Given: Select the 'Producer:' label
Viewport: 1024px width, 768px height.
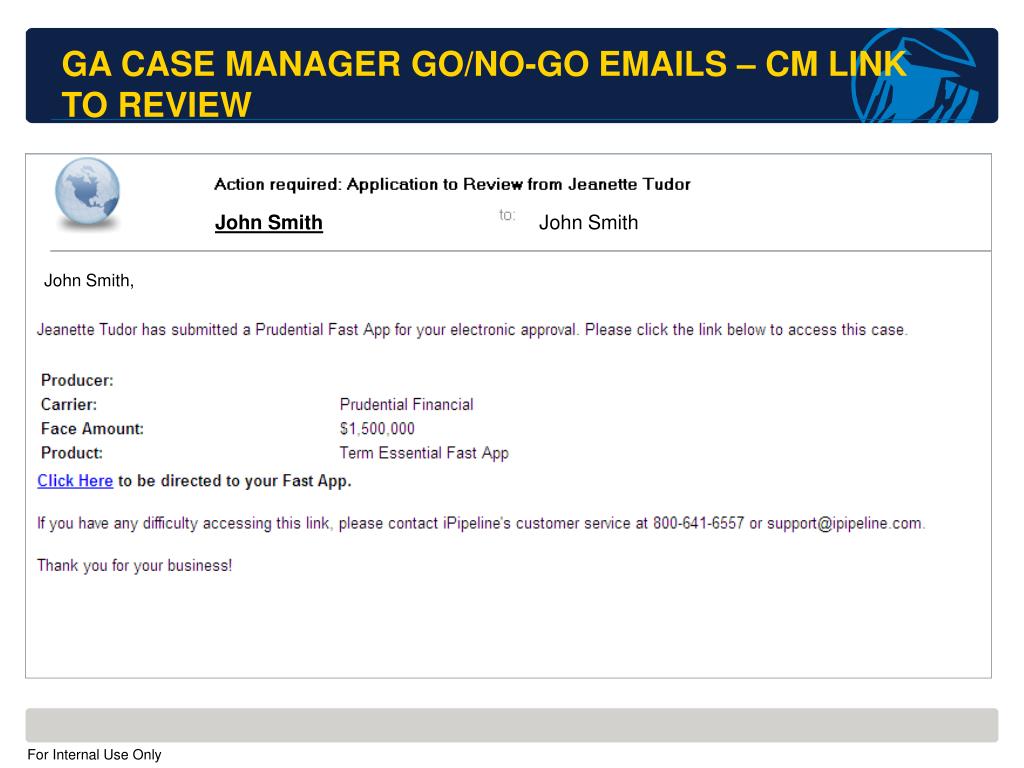Looking at the screenshot, I should click(77, 381).
